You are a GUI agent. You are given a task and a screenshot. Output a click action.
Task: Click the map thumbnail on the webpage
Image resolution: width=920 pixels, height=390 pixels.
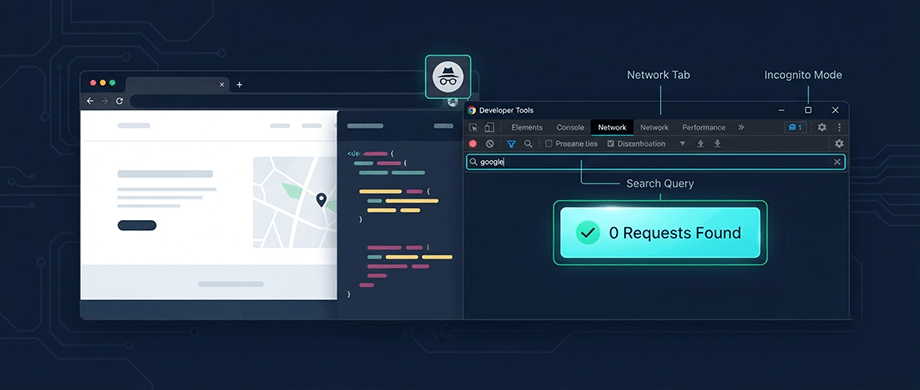tap(295, 202)
